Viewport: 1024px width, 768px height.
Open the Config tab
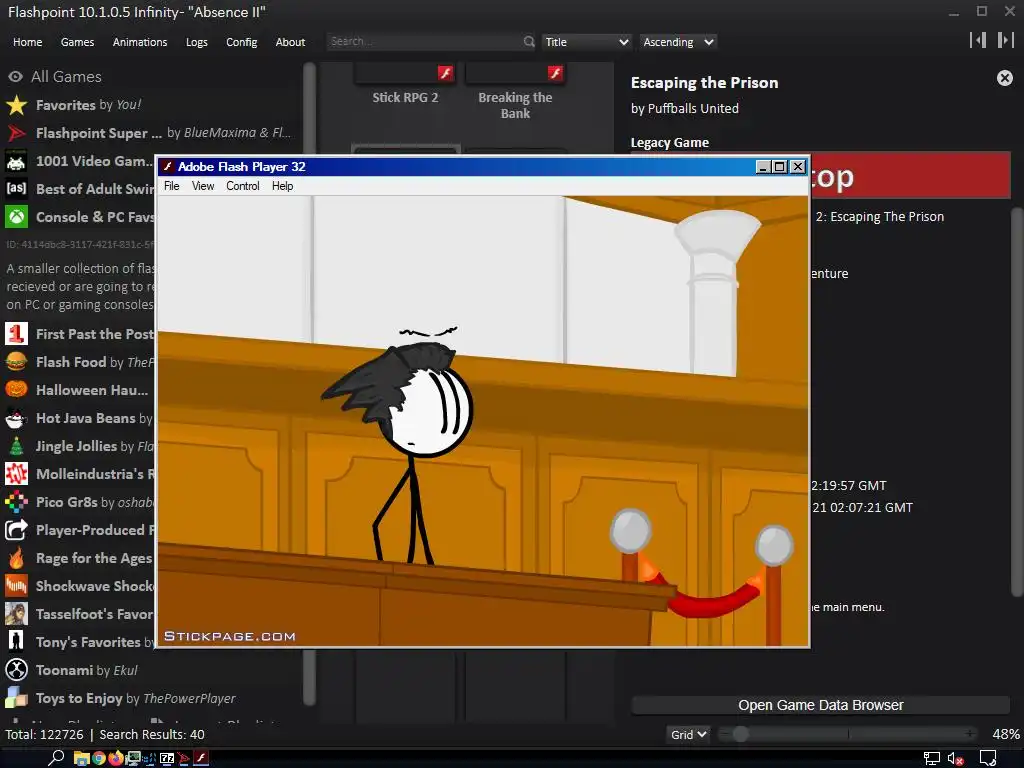click(242, 42)
